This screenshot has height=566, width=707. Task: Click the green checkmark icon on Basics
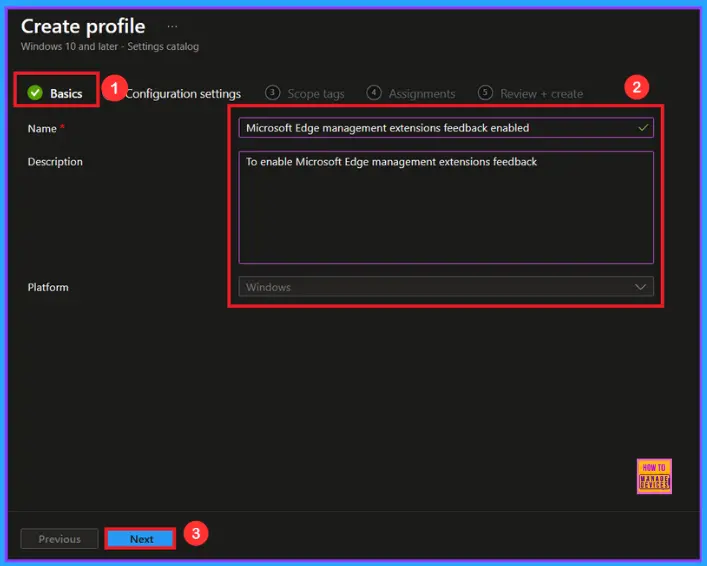click(35, 93)
